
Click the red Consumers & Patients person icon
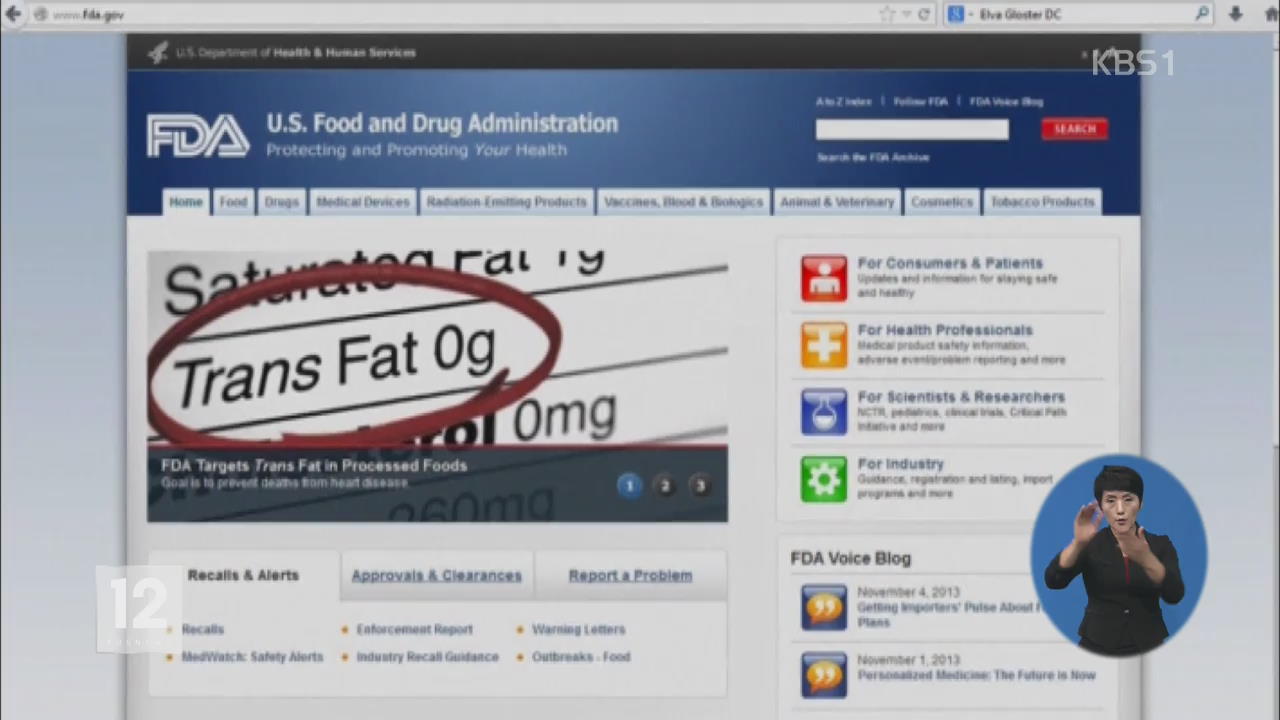click(x=824, y=278)
